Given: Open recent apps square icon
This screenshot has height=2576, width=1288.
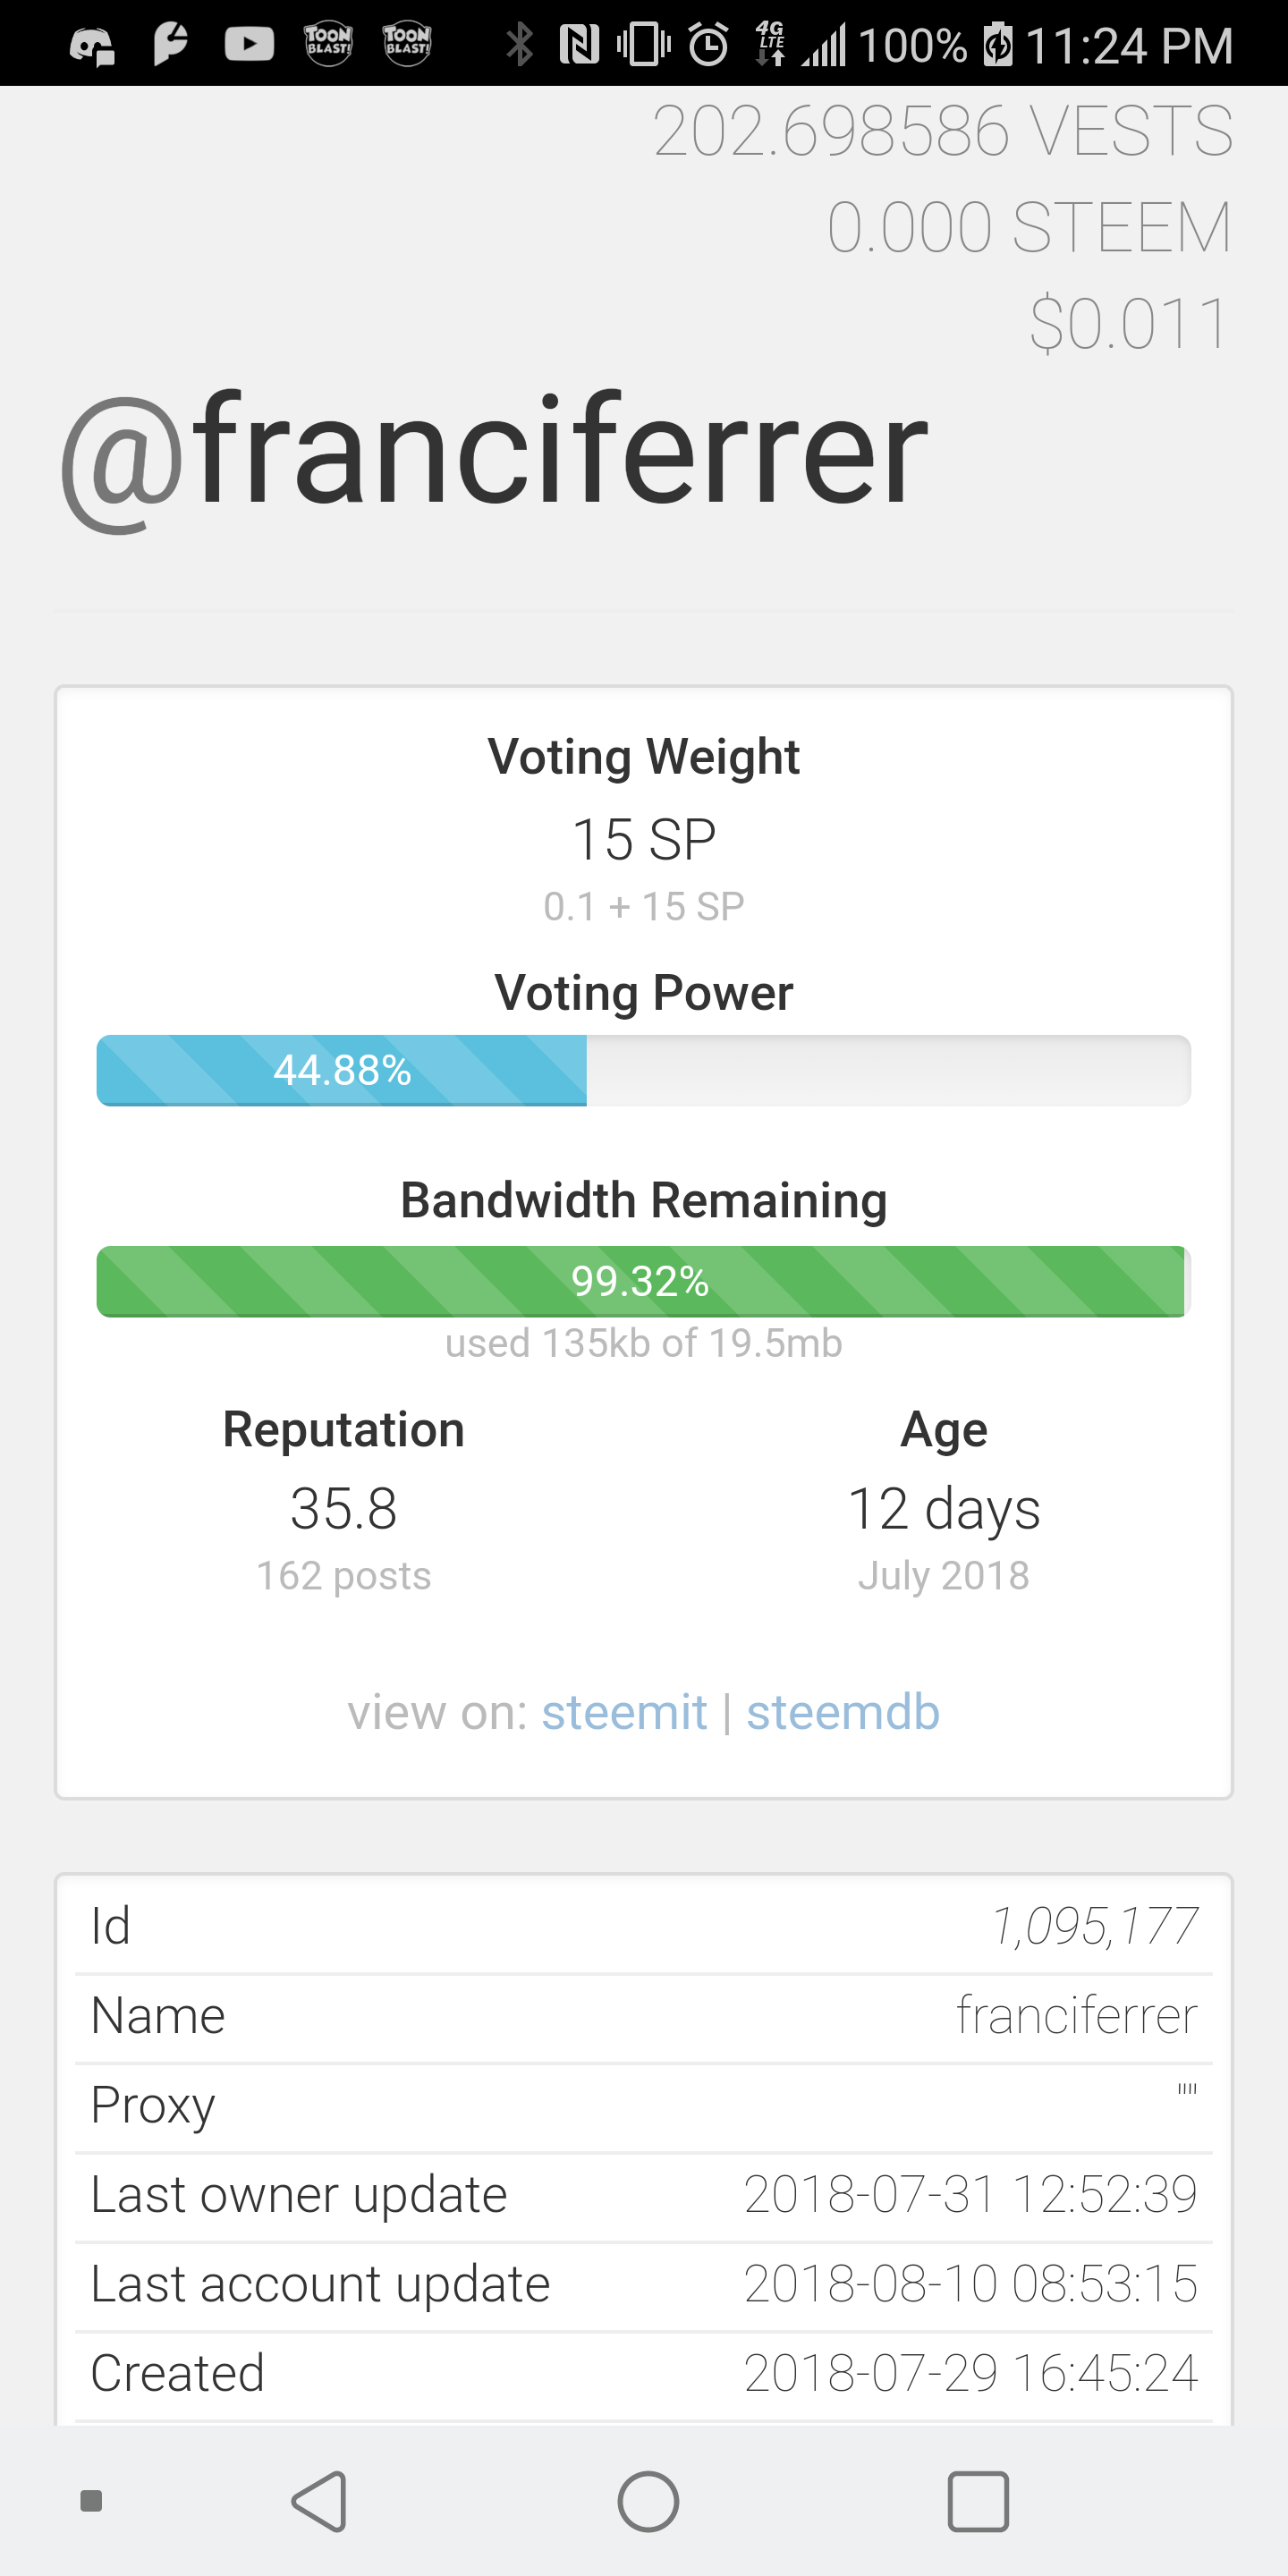Looking at the screenshot, I should pos(977,2501).
